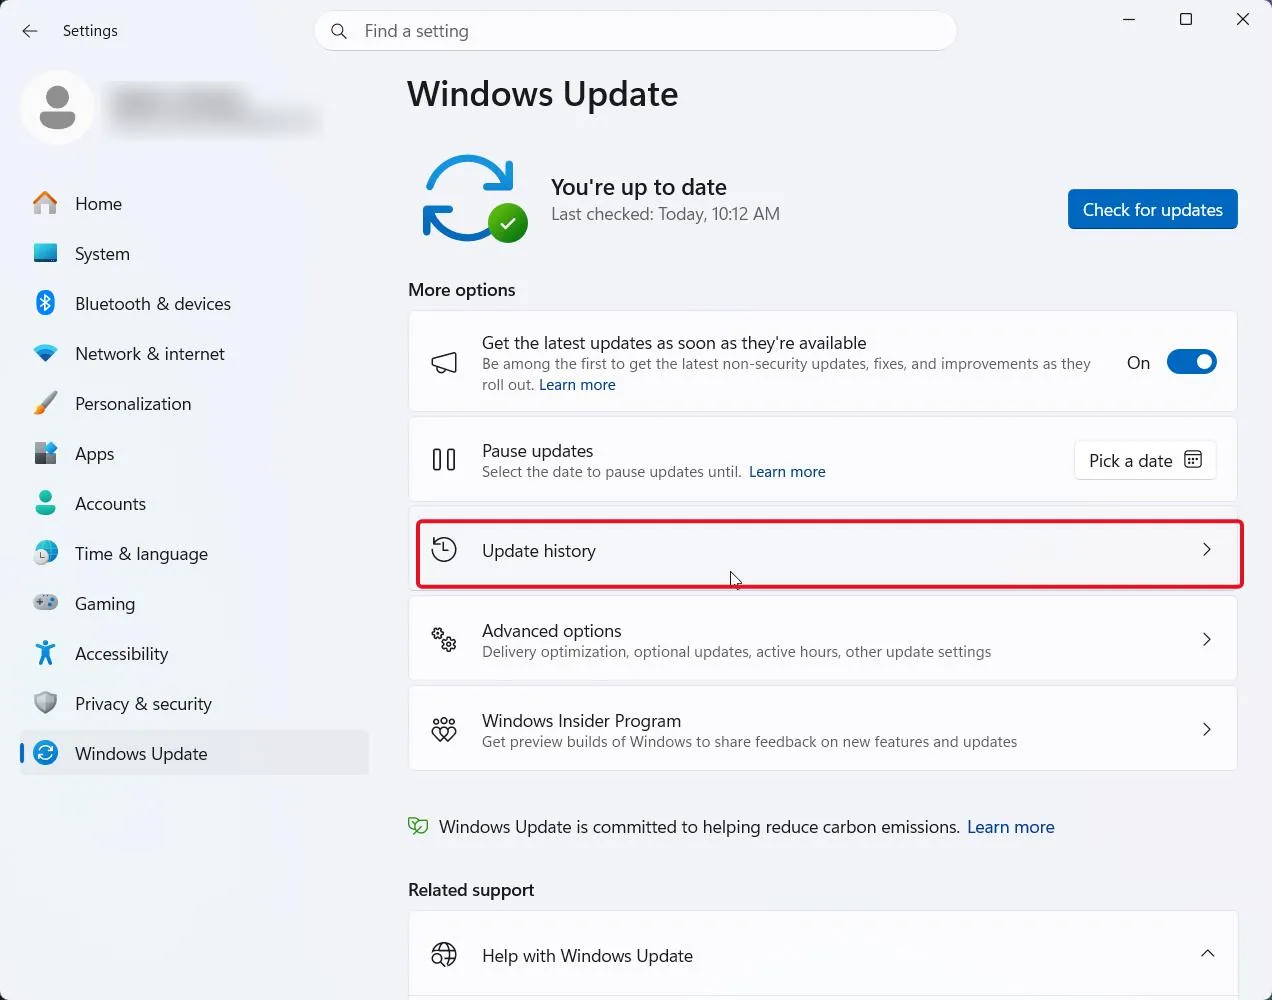Viewport: 1272px width, 1000px height.
Task: Click the globe help icon
Action: tap(444, 955)
